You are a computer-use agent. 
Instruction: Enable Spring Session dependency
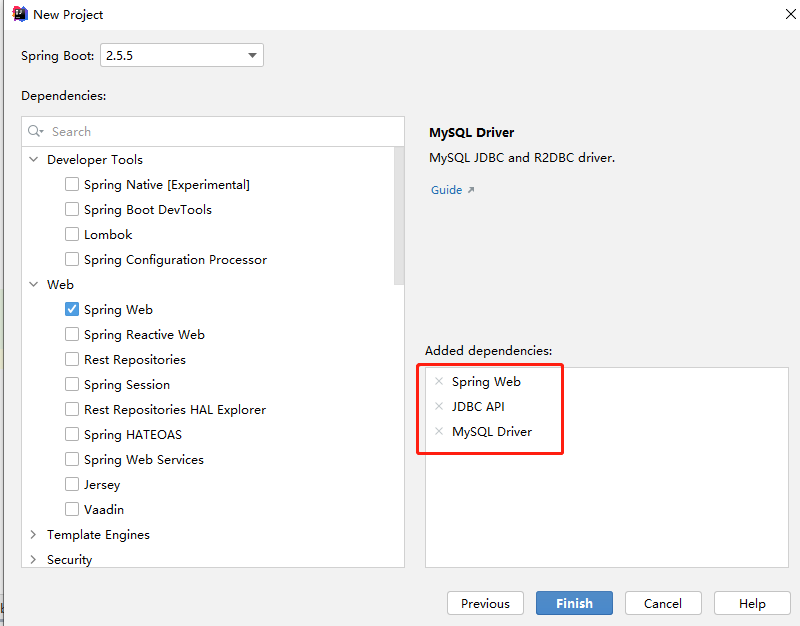click(72, 384)
